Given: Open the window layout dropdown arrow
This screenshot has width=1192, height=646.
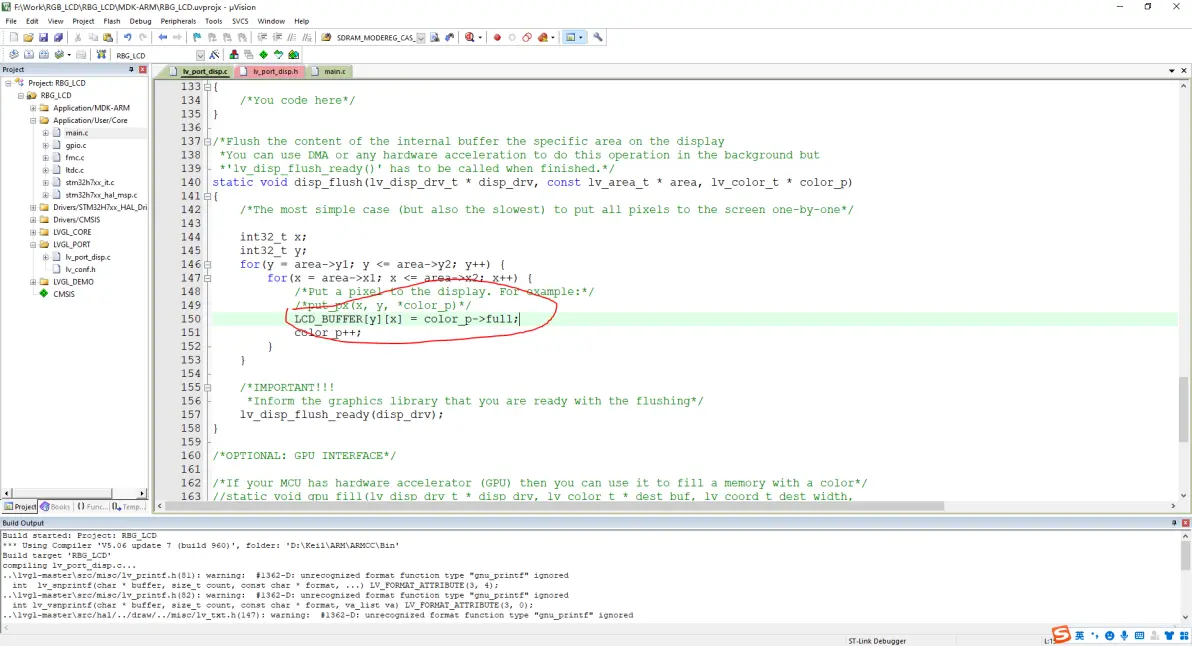Looking at the screenshot, I should point(581,37).
